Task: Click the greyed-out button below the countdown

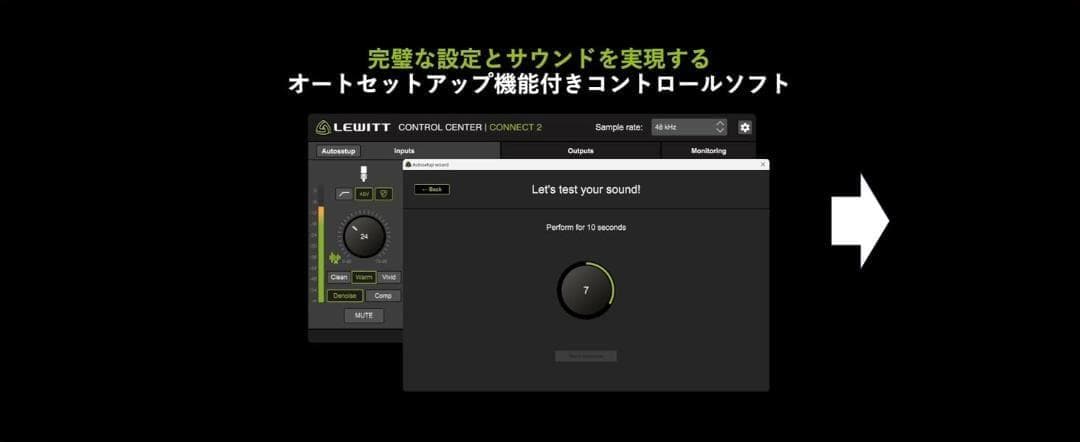Action: (586, 356)
